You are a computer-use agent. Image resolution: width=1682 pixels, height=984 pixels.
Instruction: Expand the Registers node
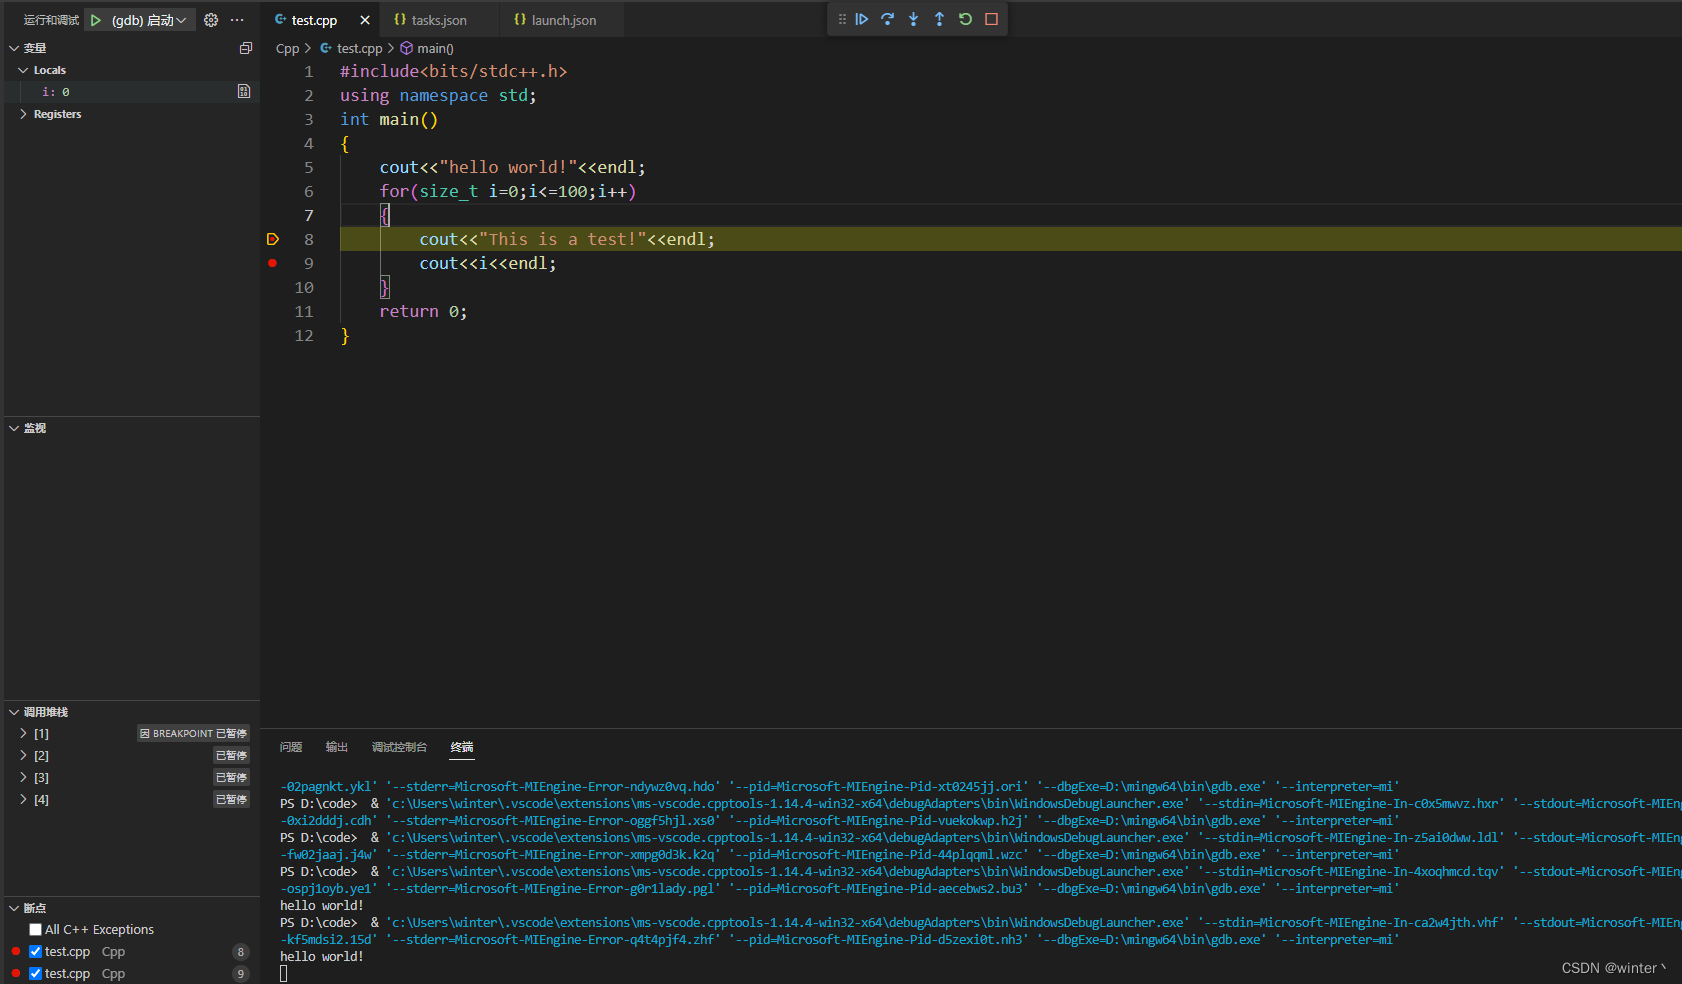pos(23,114)
